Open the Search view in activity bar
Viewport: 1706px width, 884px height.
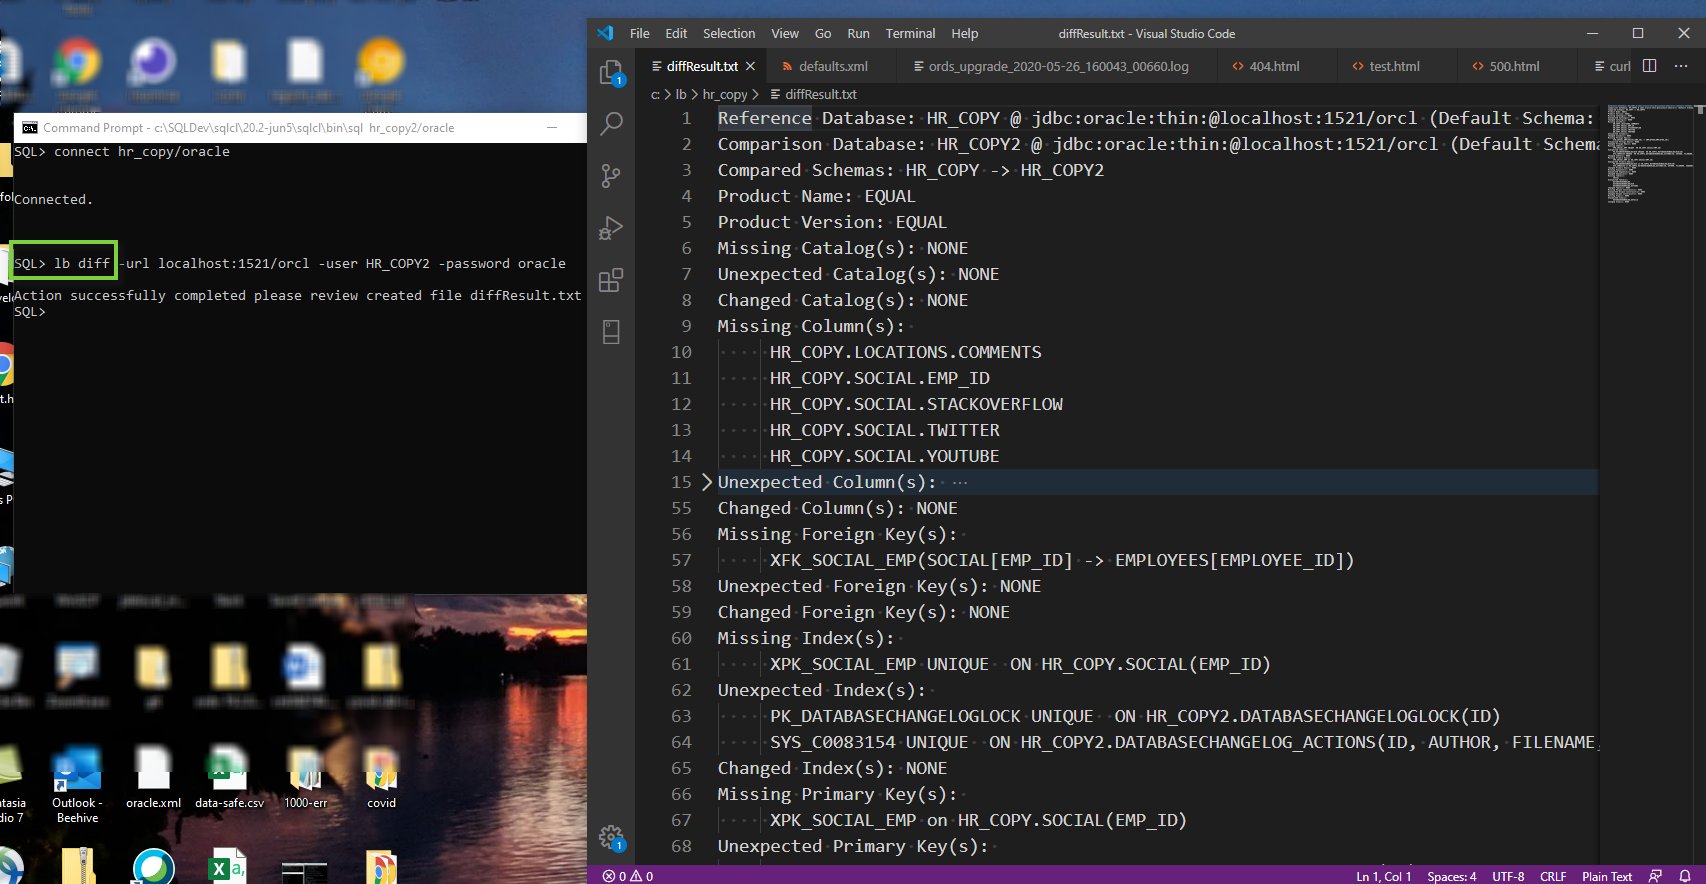611,124
